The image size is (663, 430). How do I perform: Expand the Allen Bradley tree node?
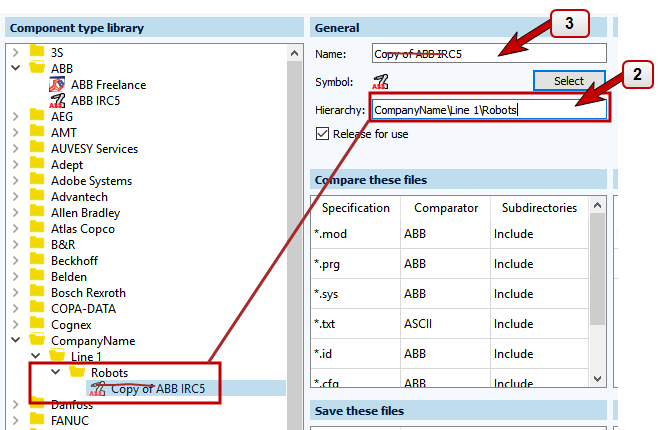[16, 212]
